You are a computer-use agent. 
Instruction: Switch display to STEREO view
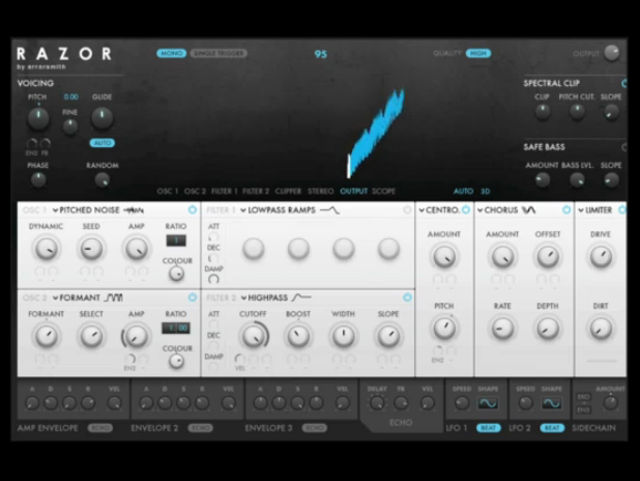(320, 191)
